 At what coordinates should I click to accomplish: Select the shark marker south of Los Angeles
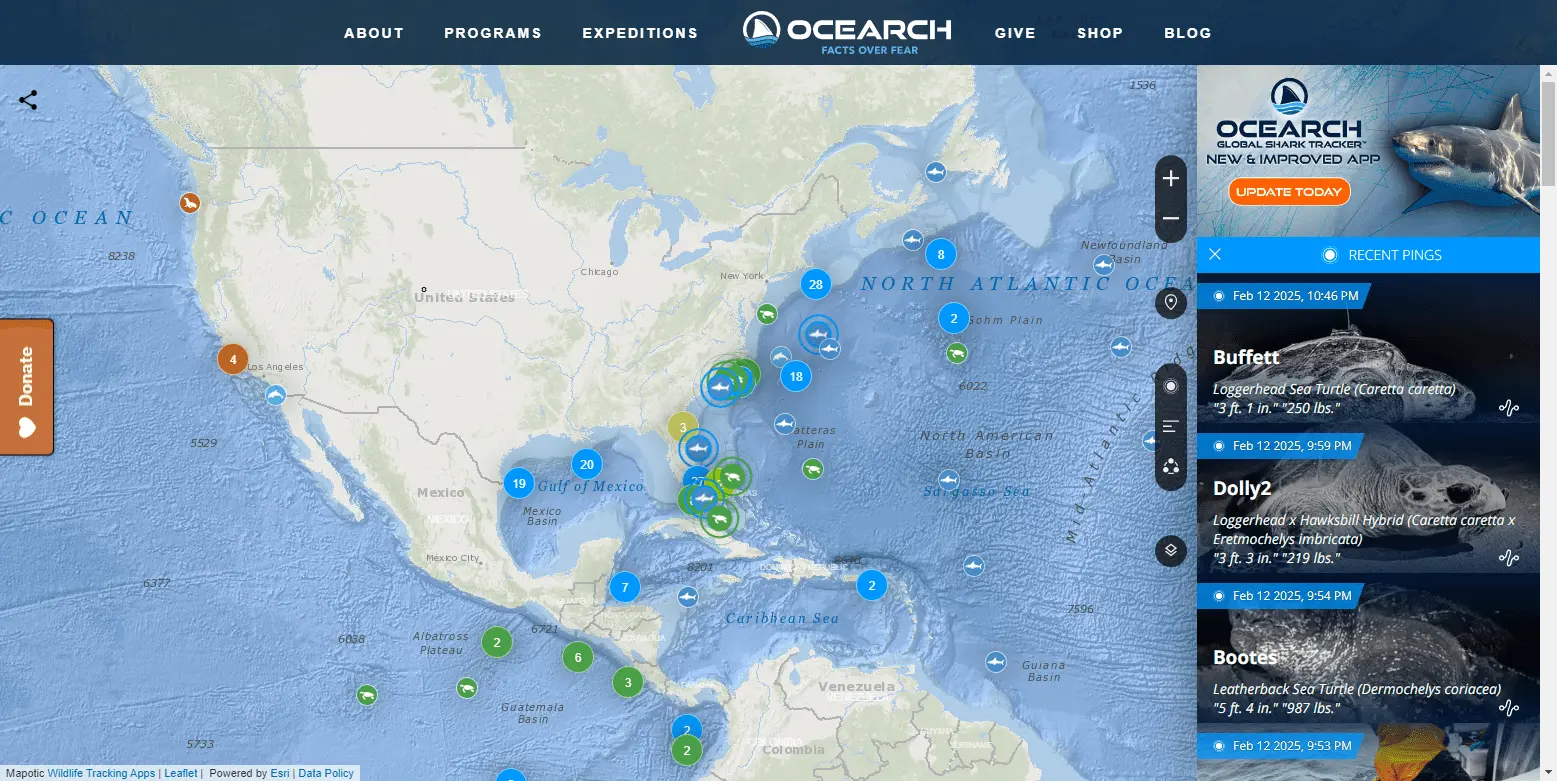tap(276, 395)
